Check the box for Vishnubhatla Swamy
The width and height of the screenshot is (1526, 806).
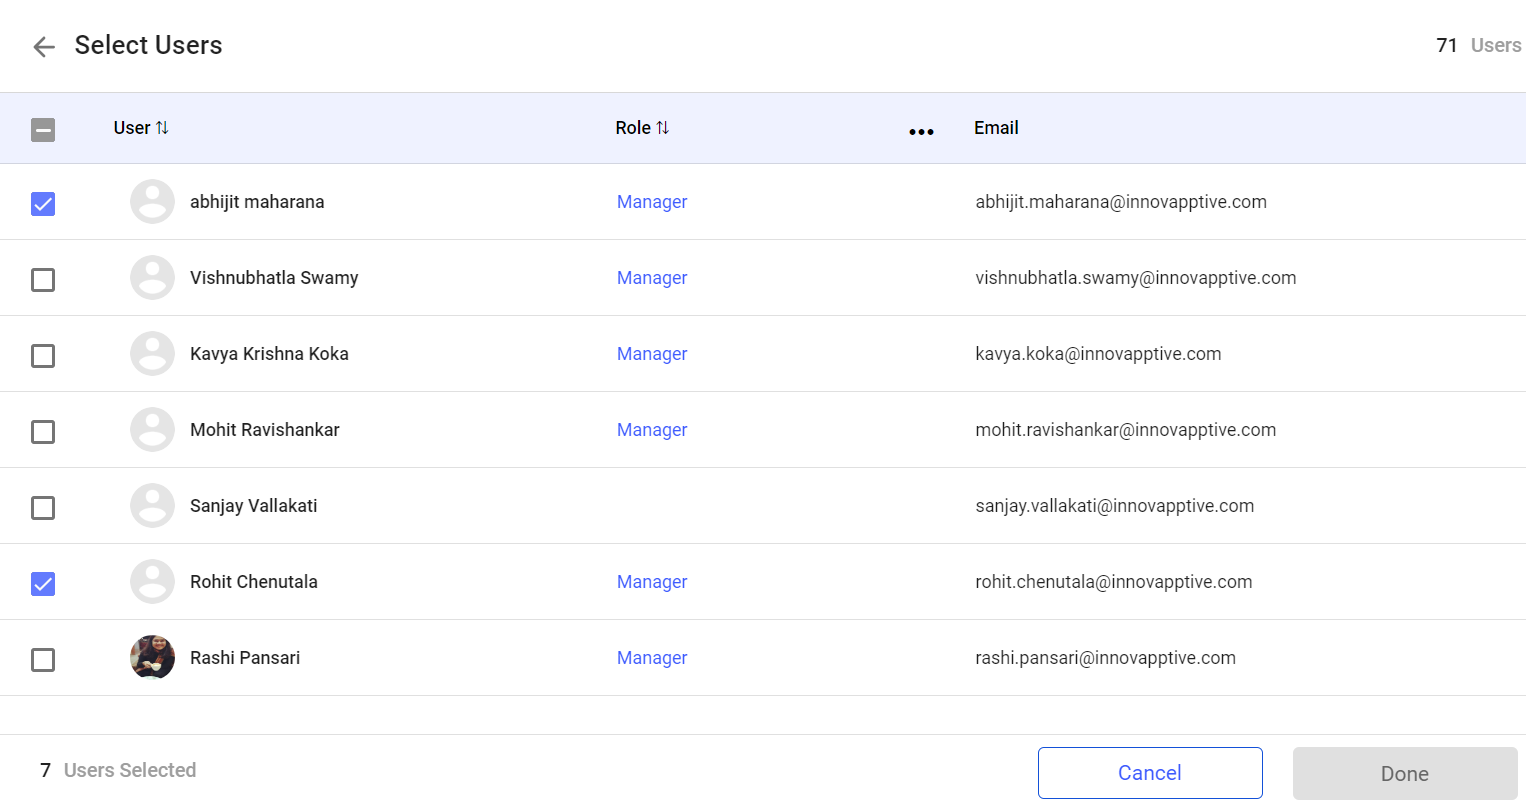43,280
